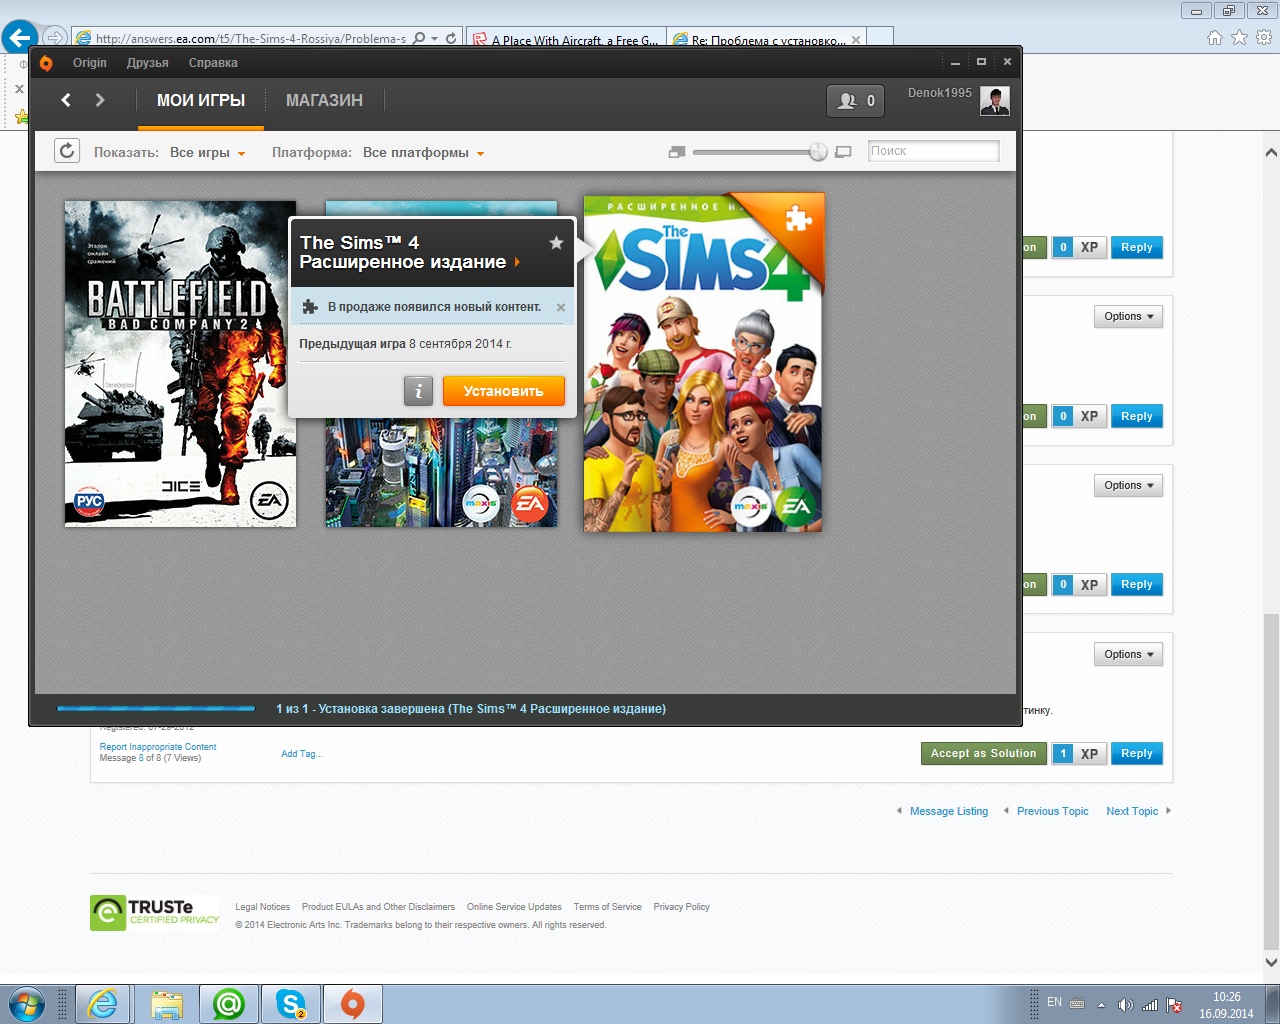Go back with Origin left arrow
1280x1024 pixels.
(66, 100)
